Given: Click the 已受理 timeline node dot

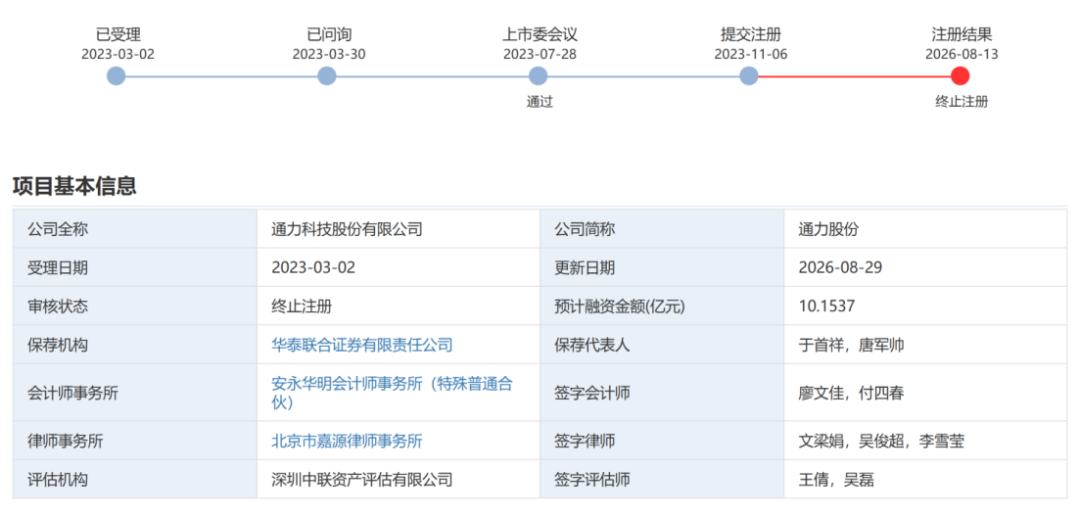Looking at the screenshot, I should coord(116,76).
